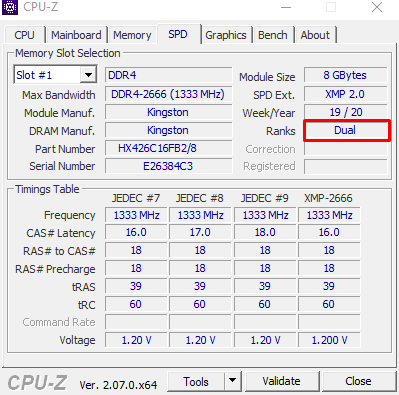Click the Tools button

(x=196, y=381)
